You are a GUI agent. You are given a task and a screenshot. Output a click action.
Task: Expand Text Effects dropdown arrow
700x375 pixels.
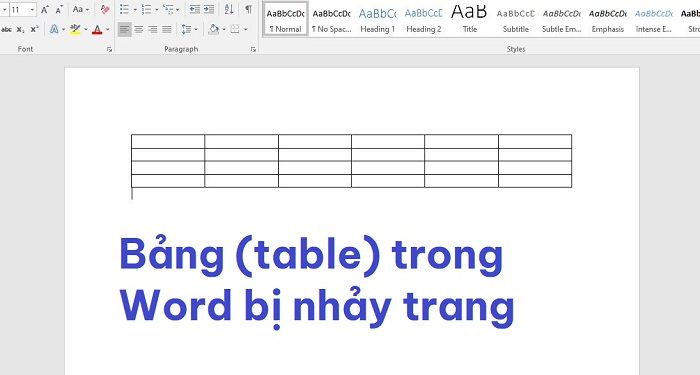(63, 30)
